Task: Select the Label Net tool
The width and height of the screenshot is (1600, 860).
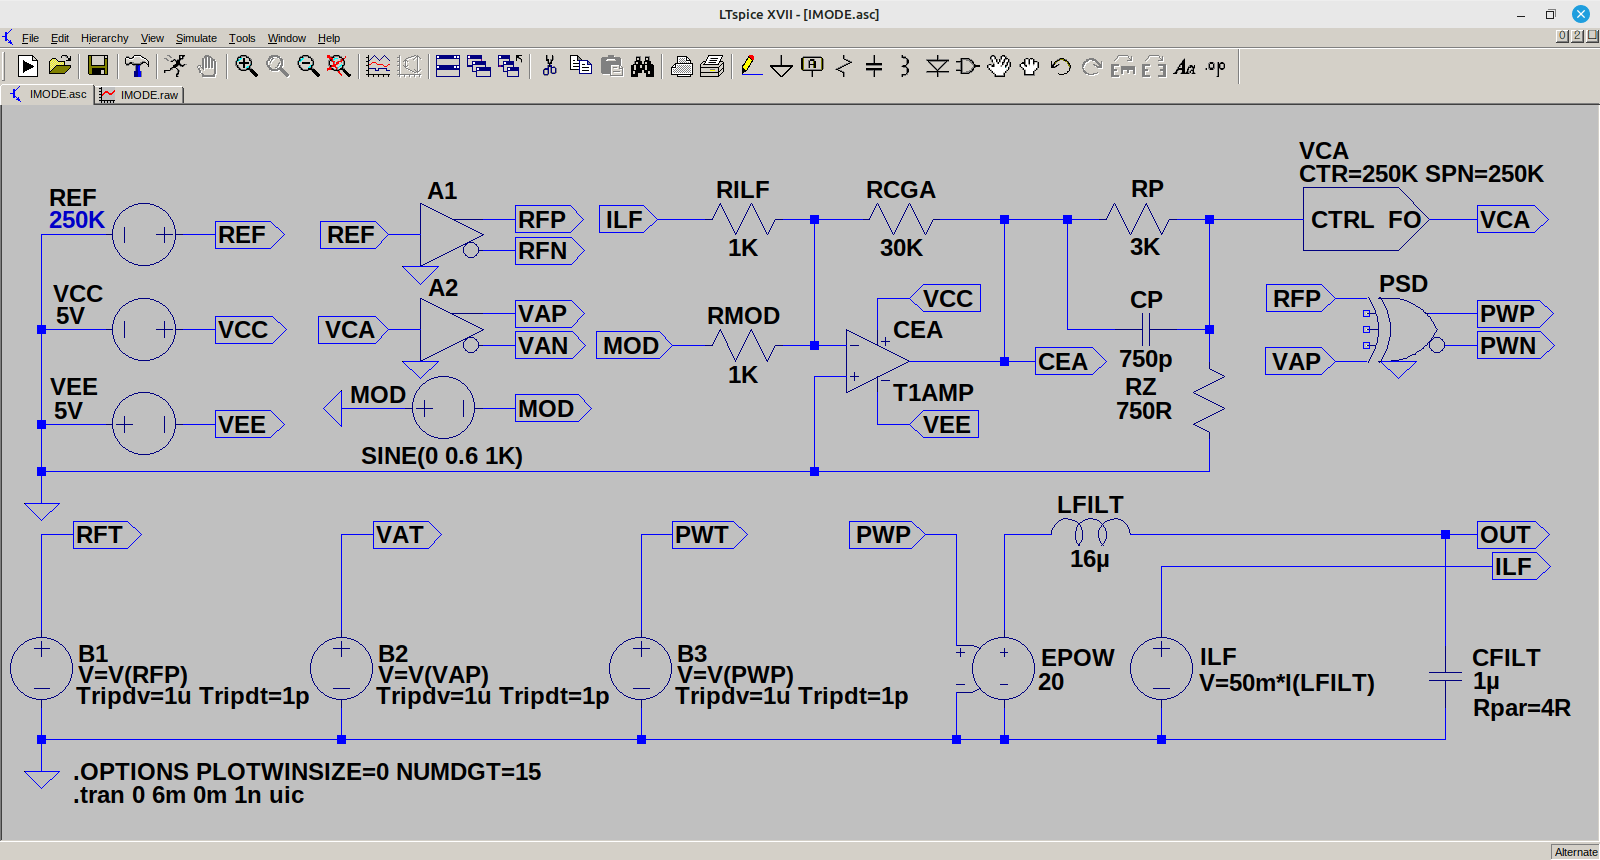Action: coord(812,66)
